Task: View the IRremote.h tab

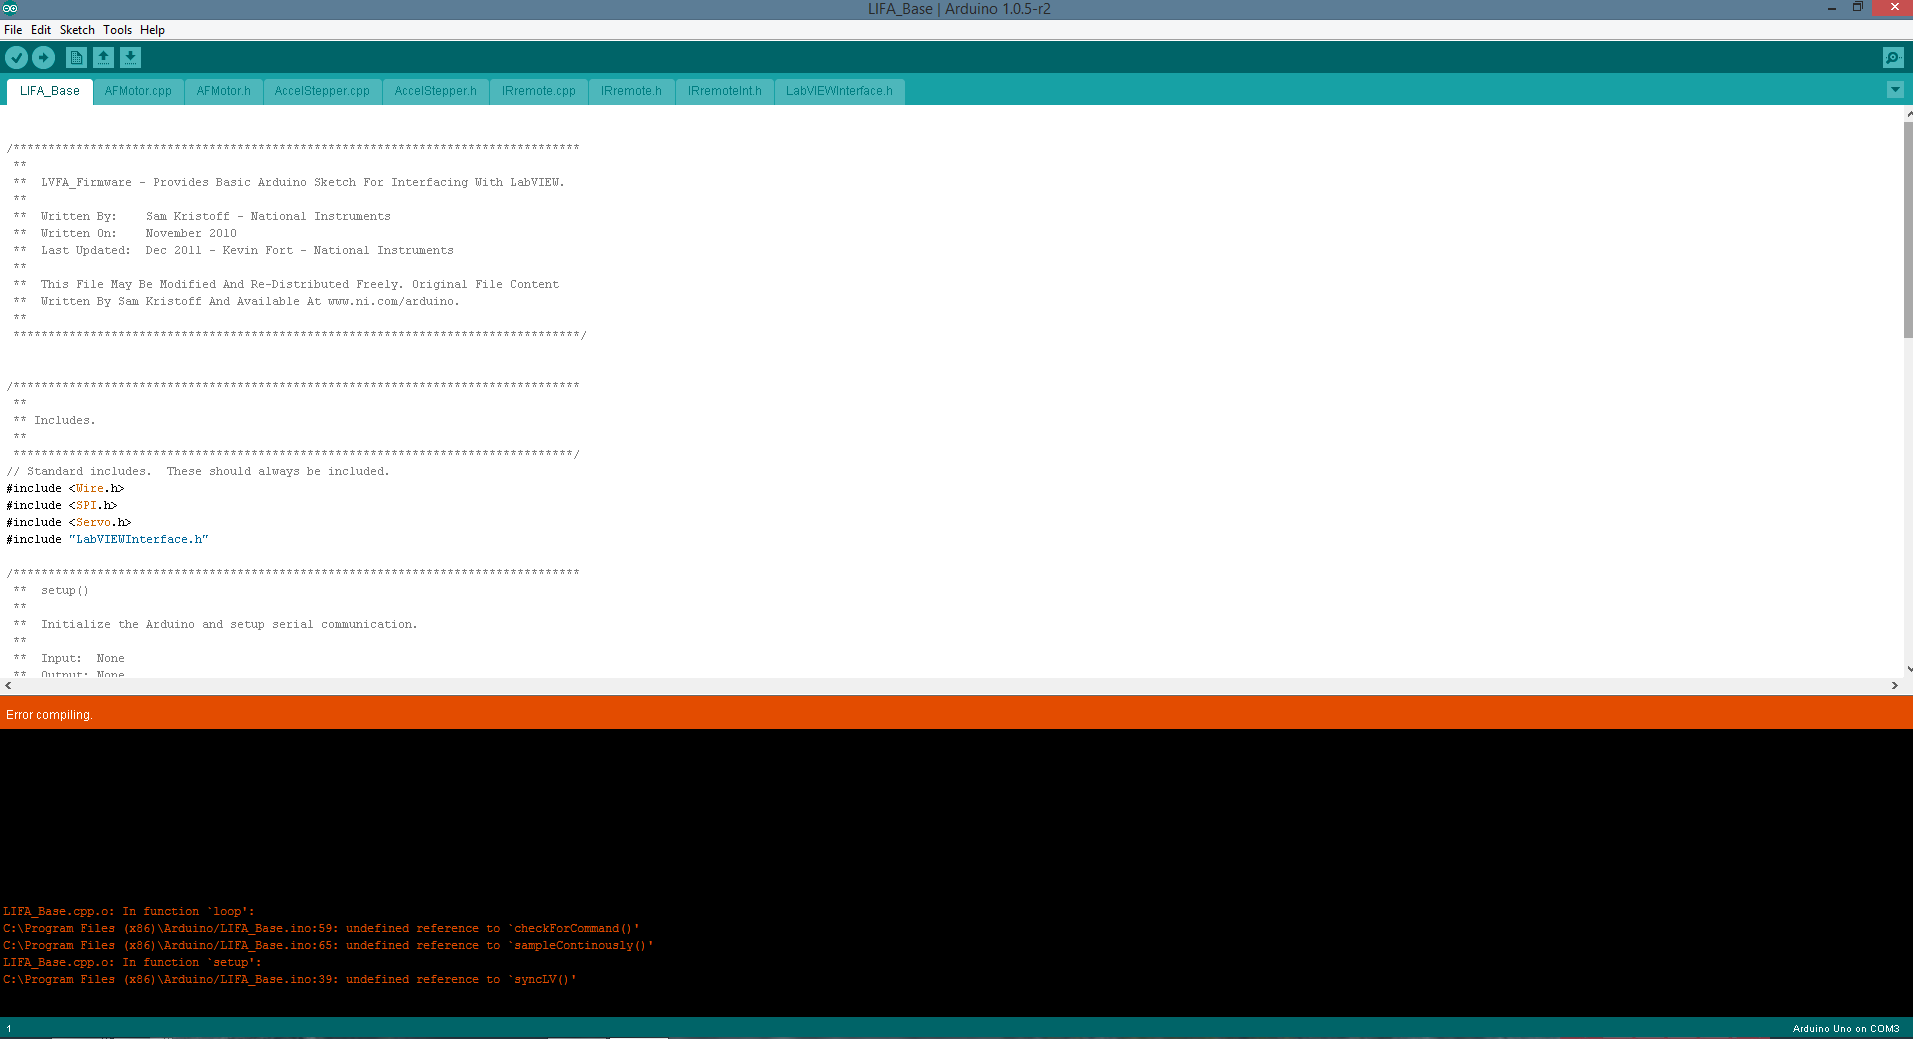Action: 632,91
